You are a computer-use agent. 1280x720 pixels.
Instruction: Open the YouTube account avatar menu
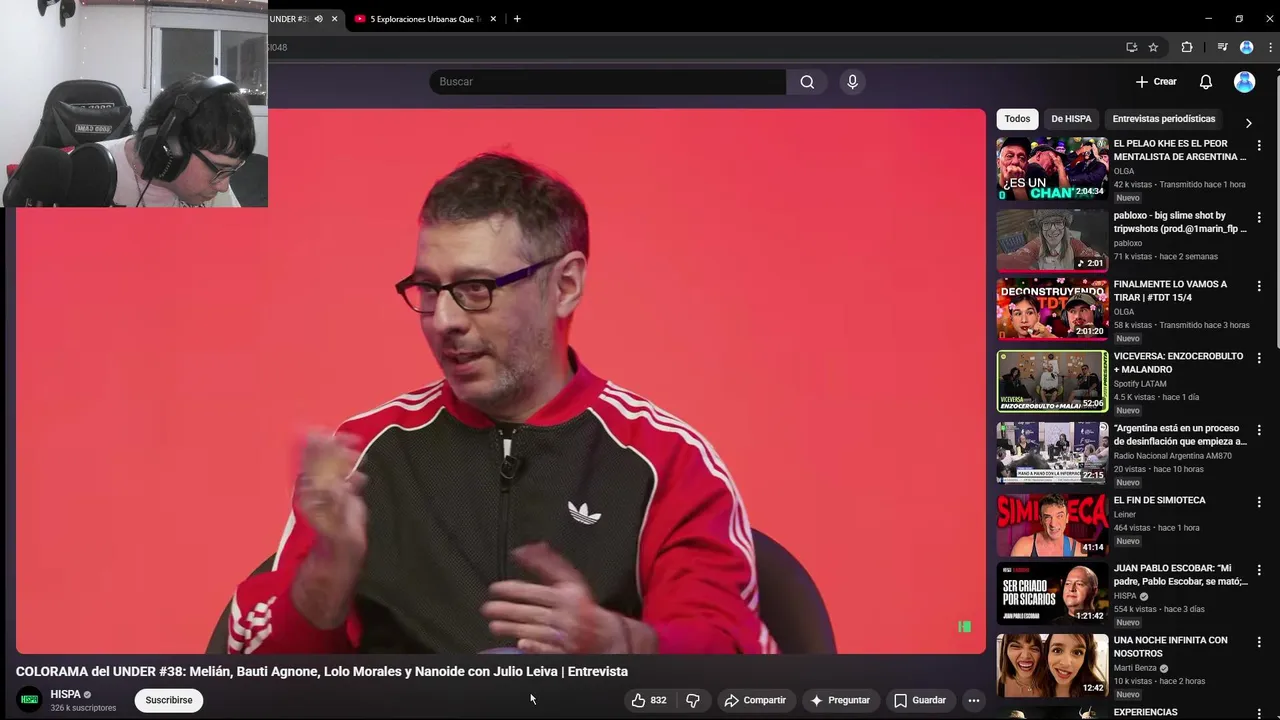tap(1244, 82)
